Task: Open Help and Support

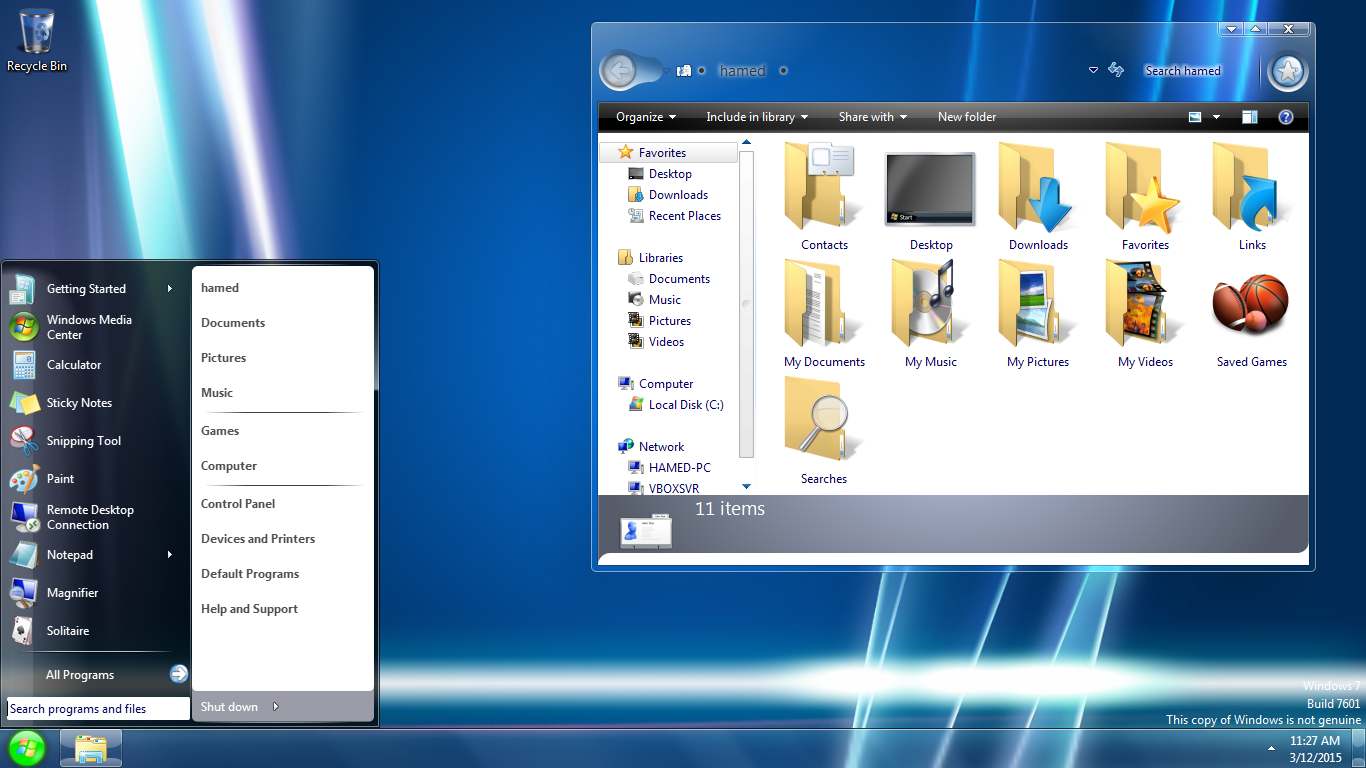Action: coord(249,609)
